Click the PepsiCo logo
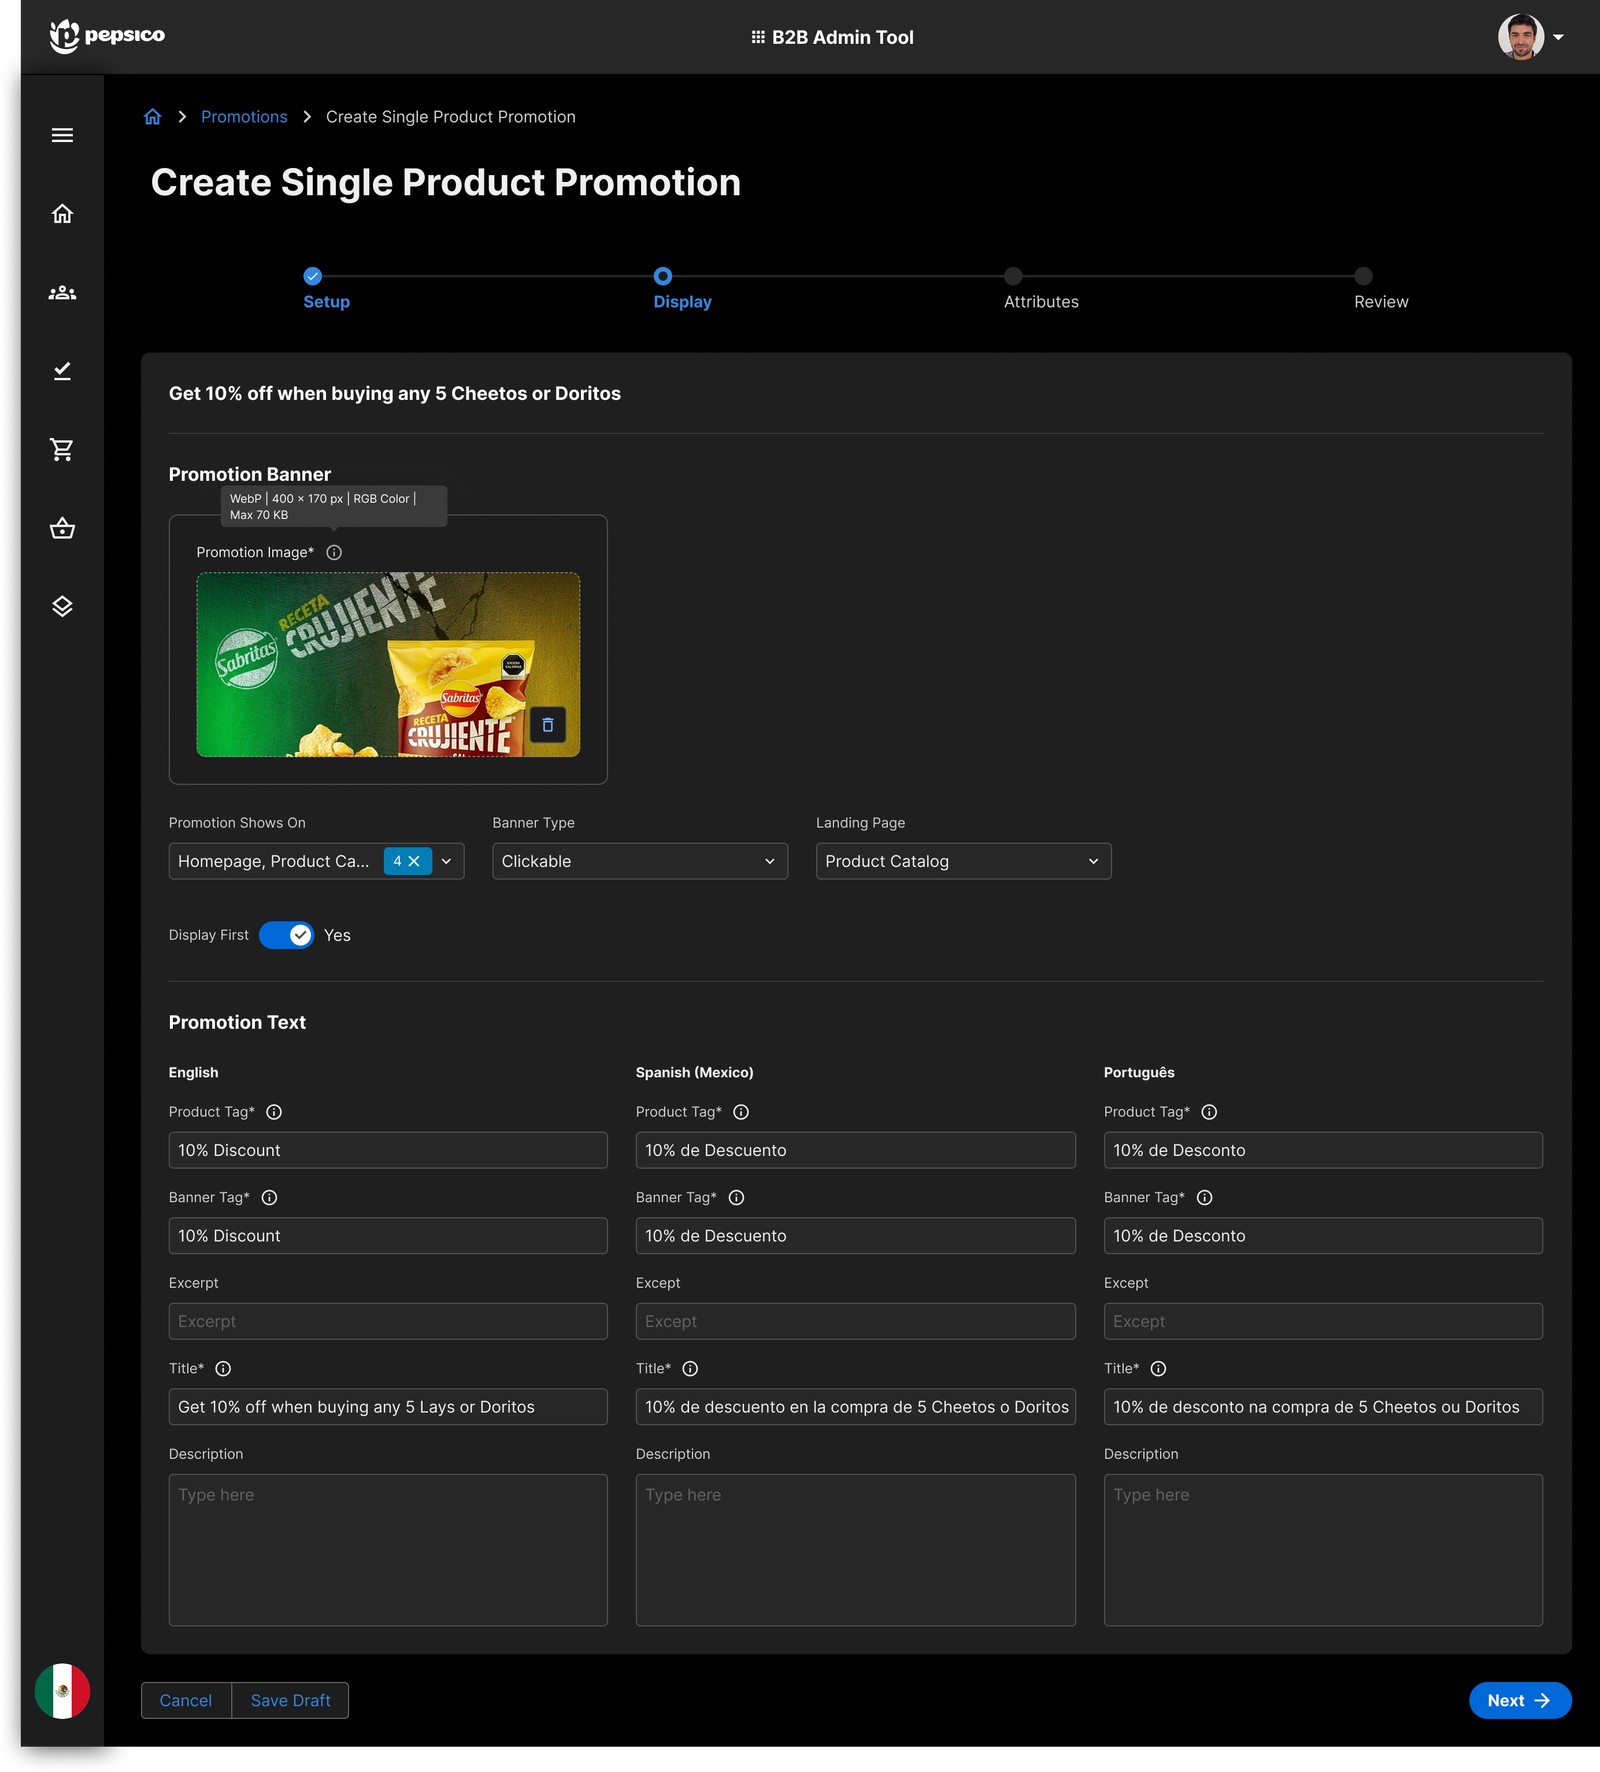The height and width of the screenshot is (1772, 1600). coord(107,36)
